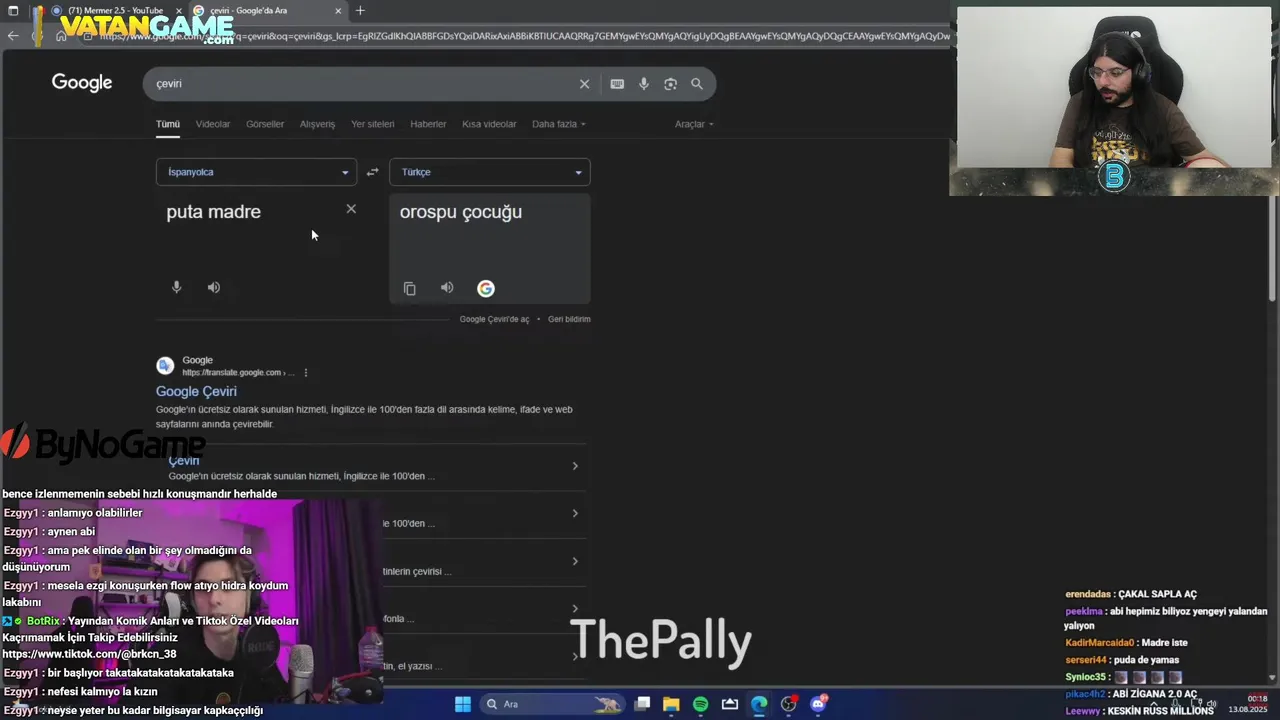Open Spotify from the taskbar

click(700, 704)
